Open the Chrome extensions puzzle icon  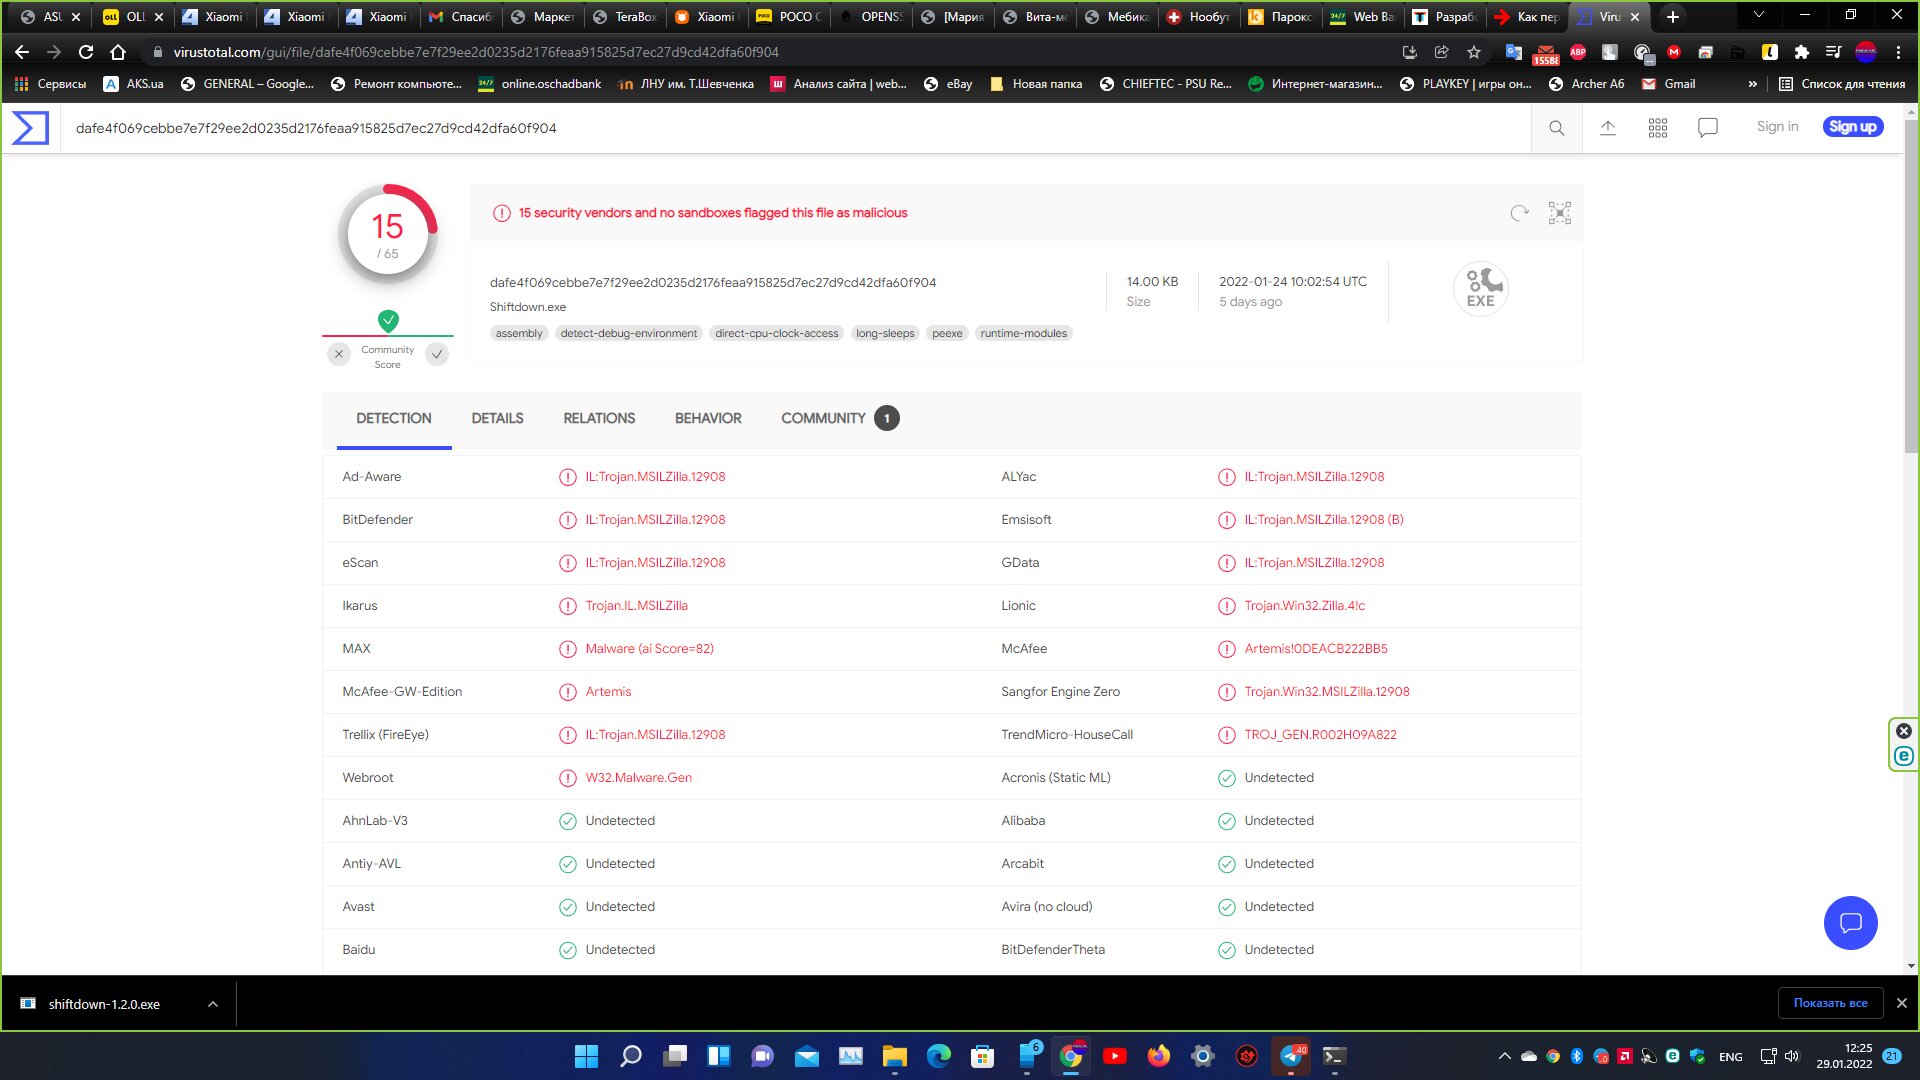click(x=1802, y=52)
